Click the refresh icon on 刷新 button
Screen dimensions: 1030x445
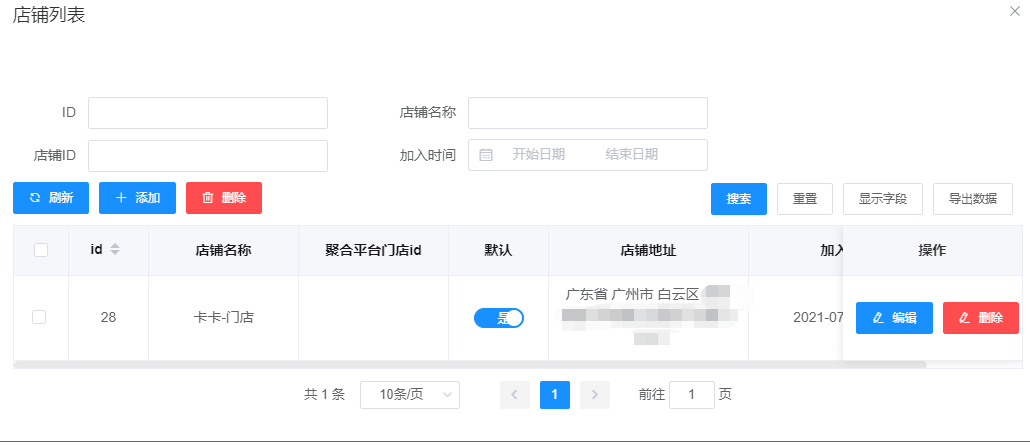point(35,198)
